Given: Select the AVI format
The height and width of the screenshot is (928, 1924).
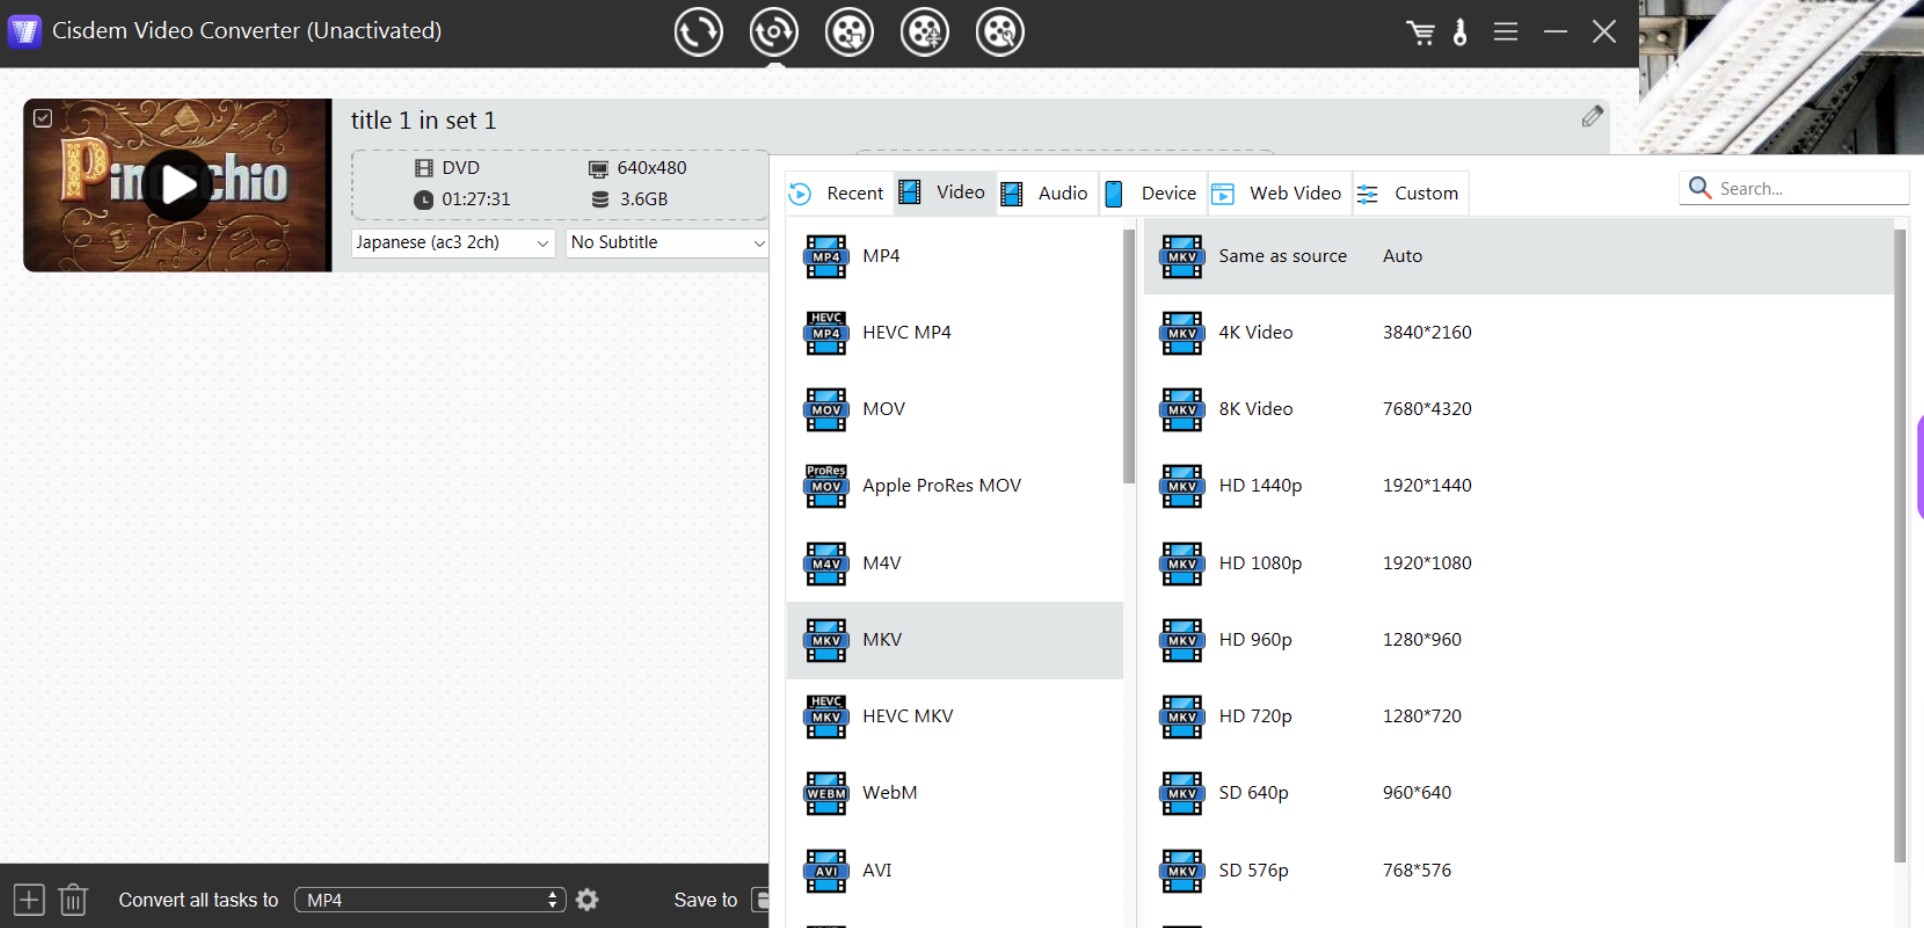Looking at the screenshot, I should (954, 870).
